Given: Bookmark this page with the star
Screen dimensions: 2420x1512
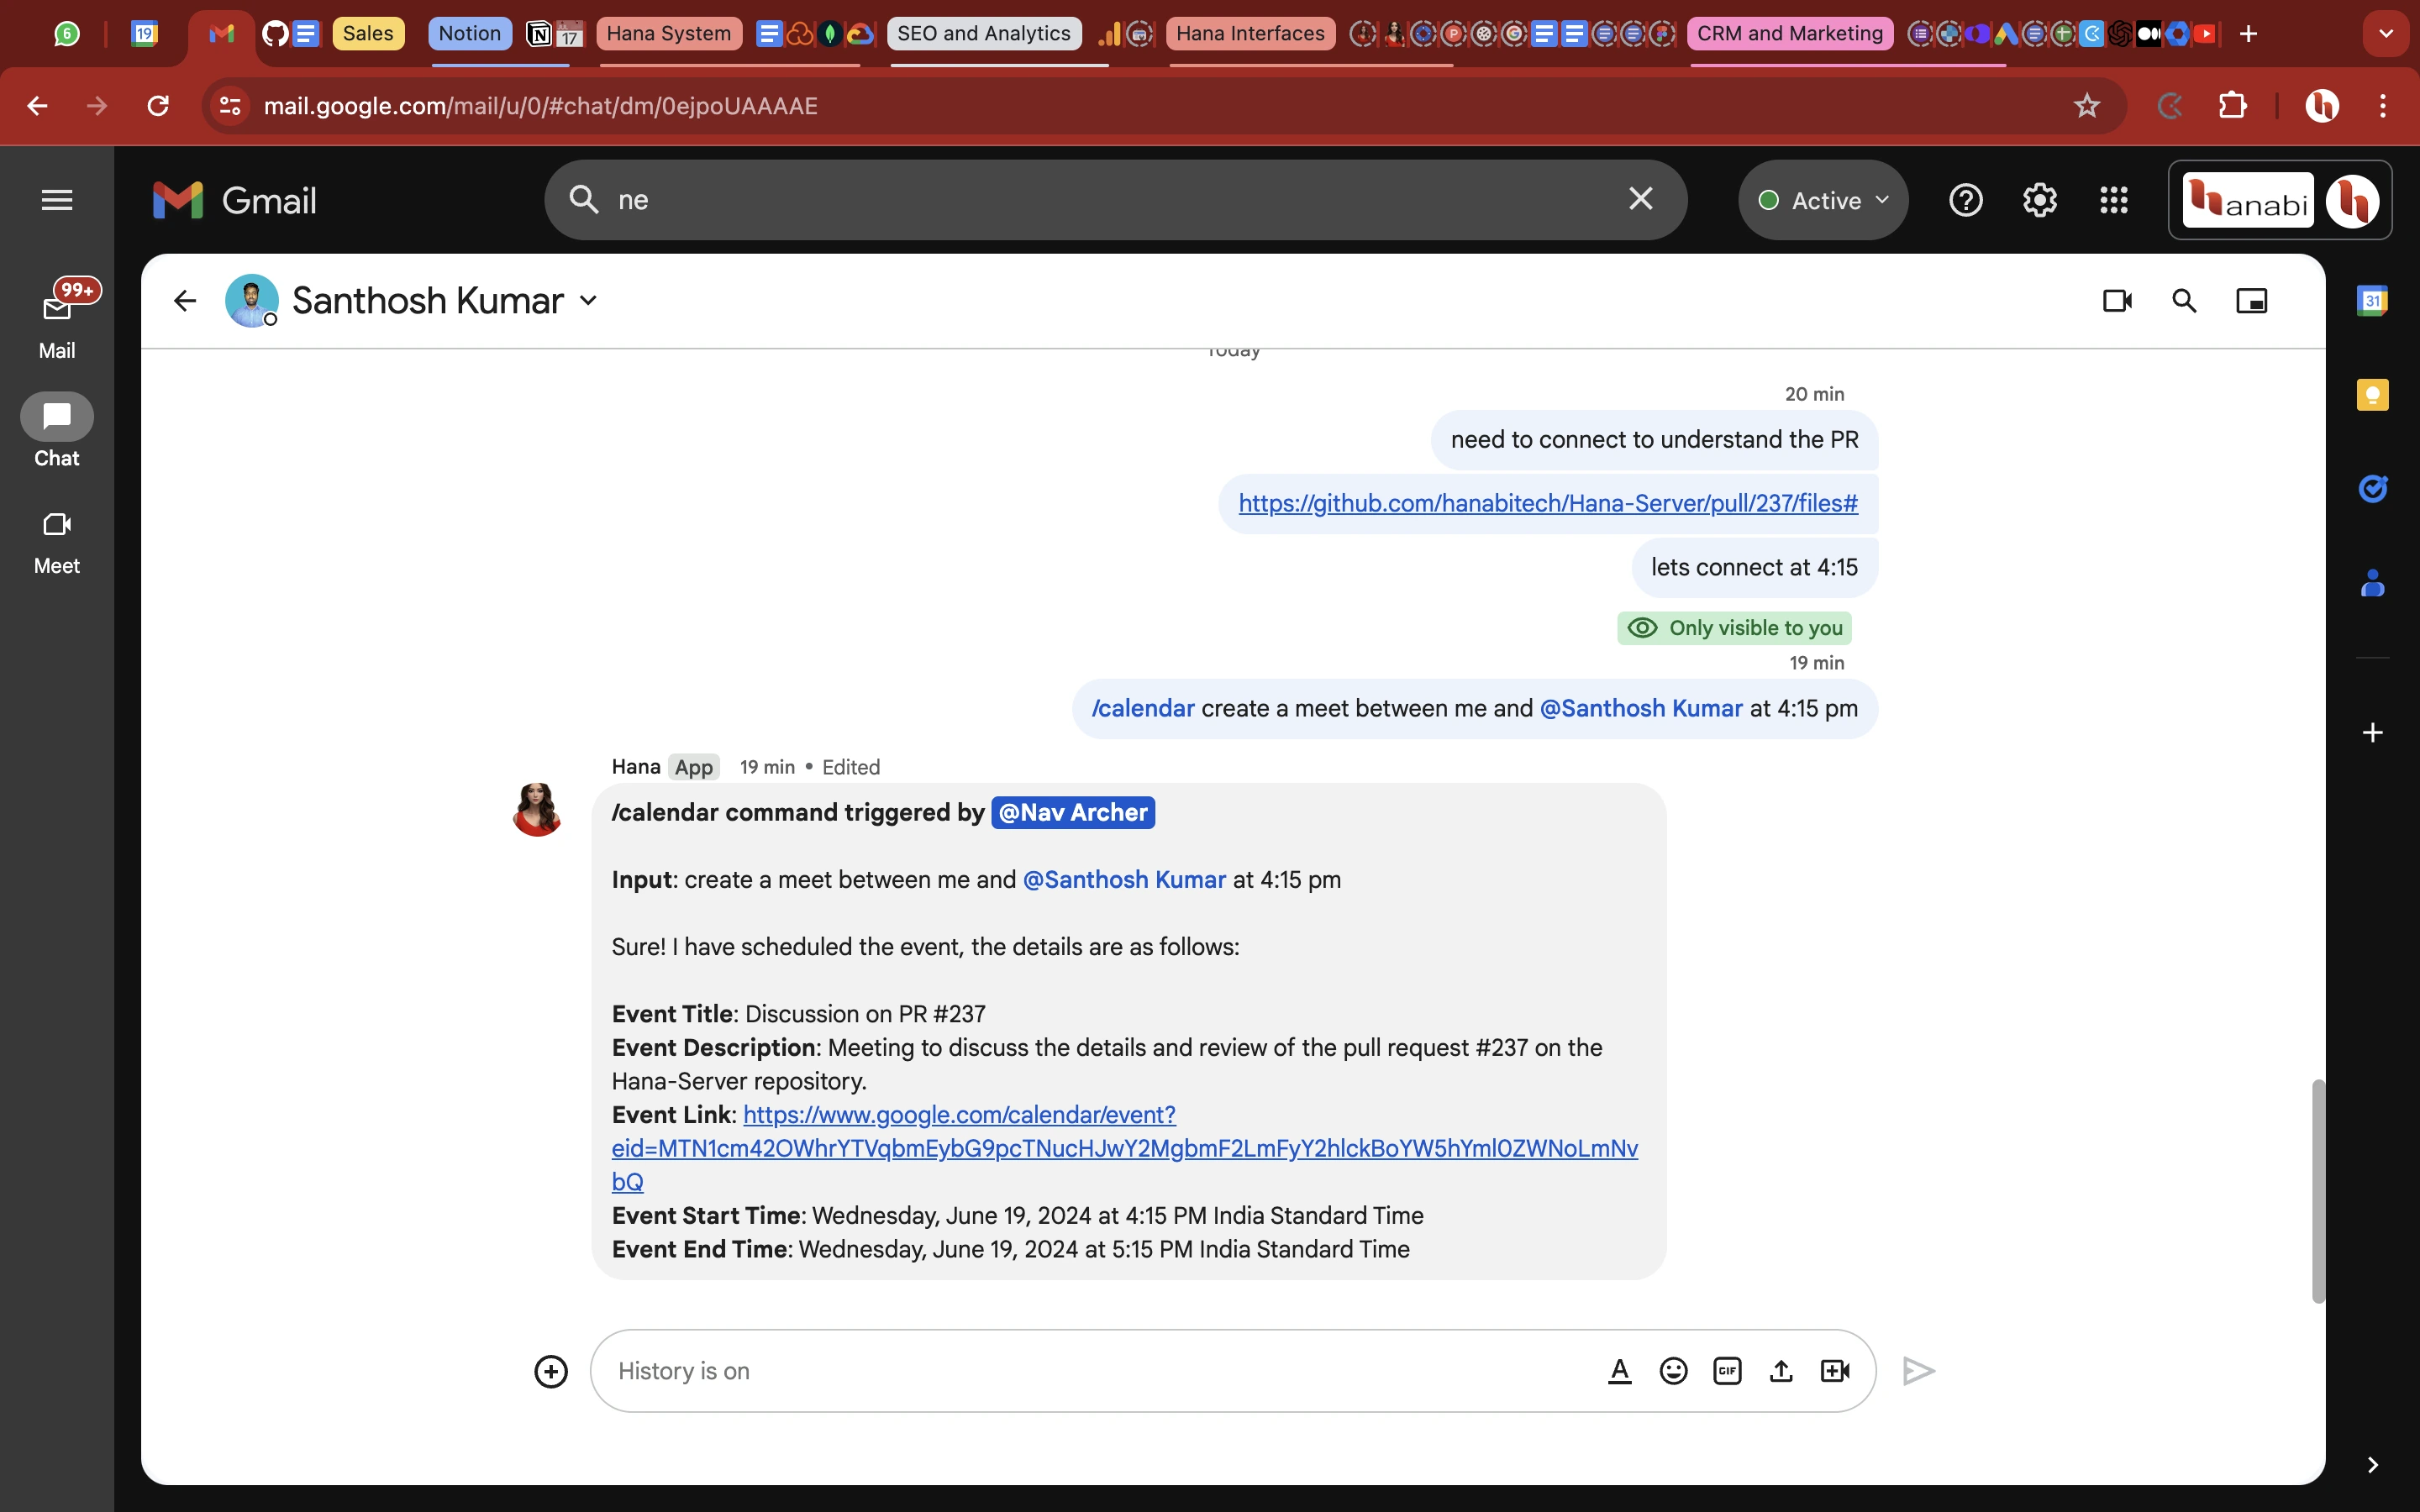Looking at the screenshot, I should coord(2086,106).
